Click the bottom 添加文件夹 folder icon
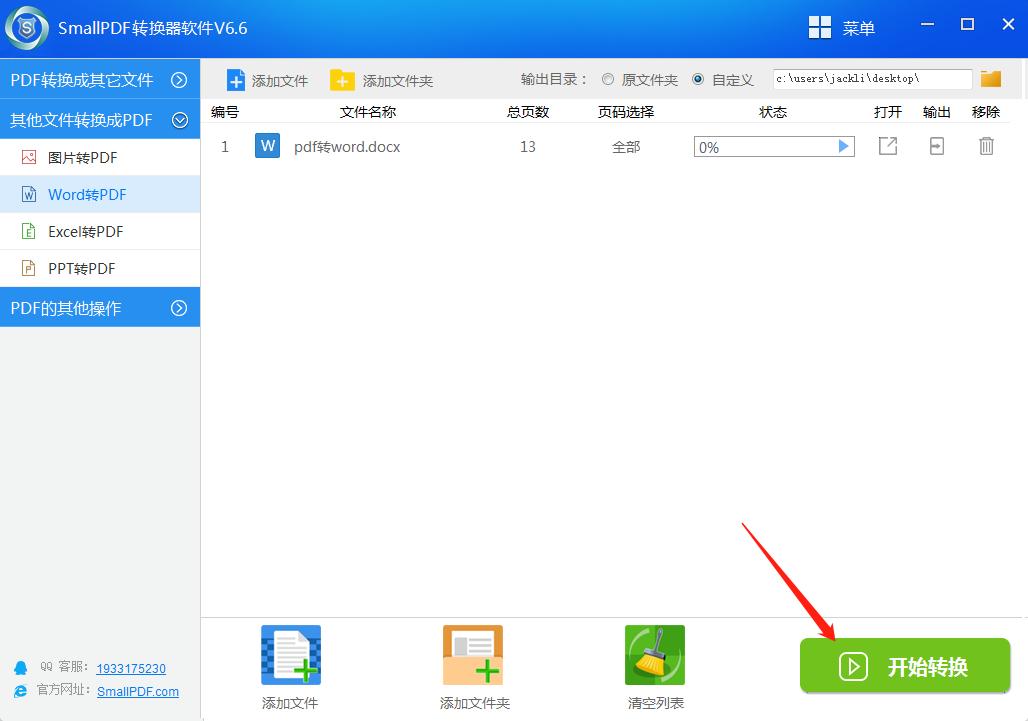Screen dimensions: 1028x721 coord(472,655)
